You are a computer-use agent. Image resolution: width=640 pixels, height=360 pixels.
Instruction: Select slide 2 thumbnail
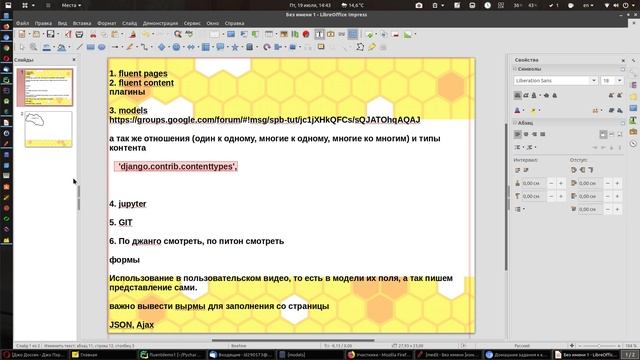(48, 129)
